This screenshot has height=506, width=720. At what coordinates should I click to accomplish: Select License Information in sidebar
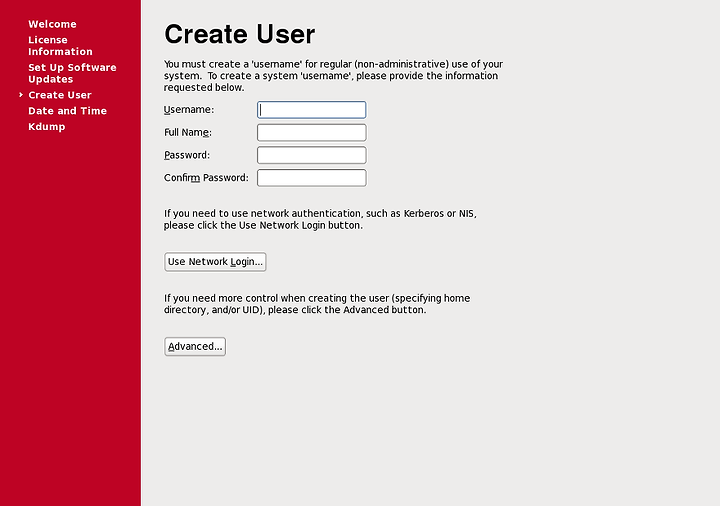pos(60,45)
